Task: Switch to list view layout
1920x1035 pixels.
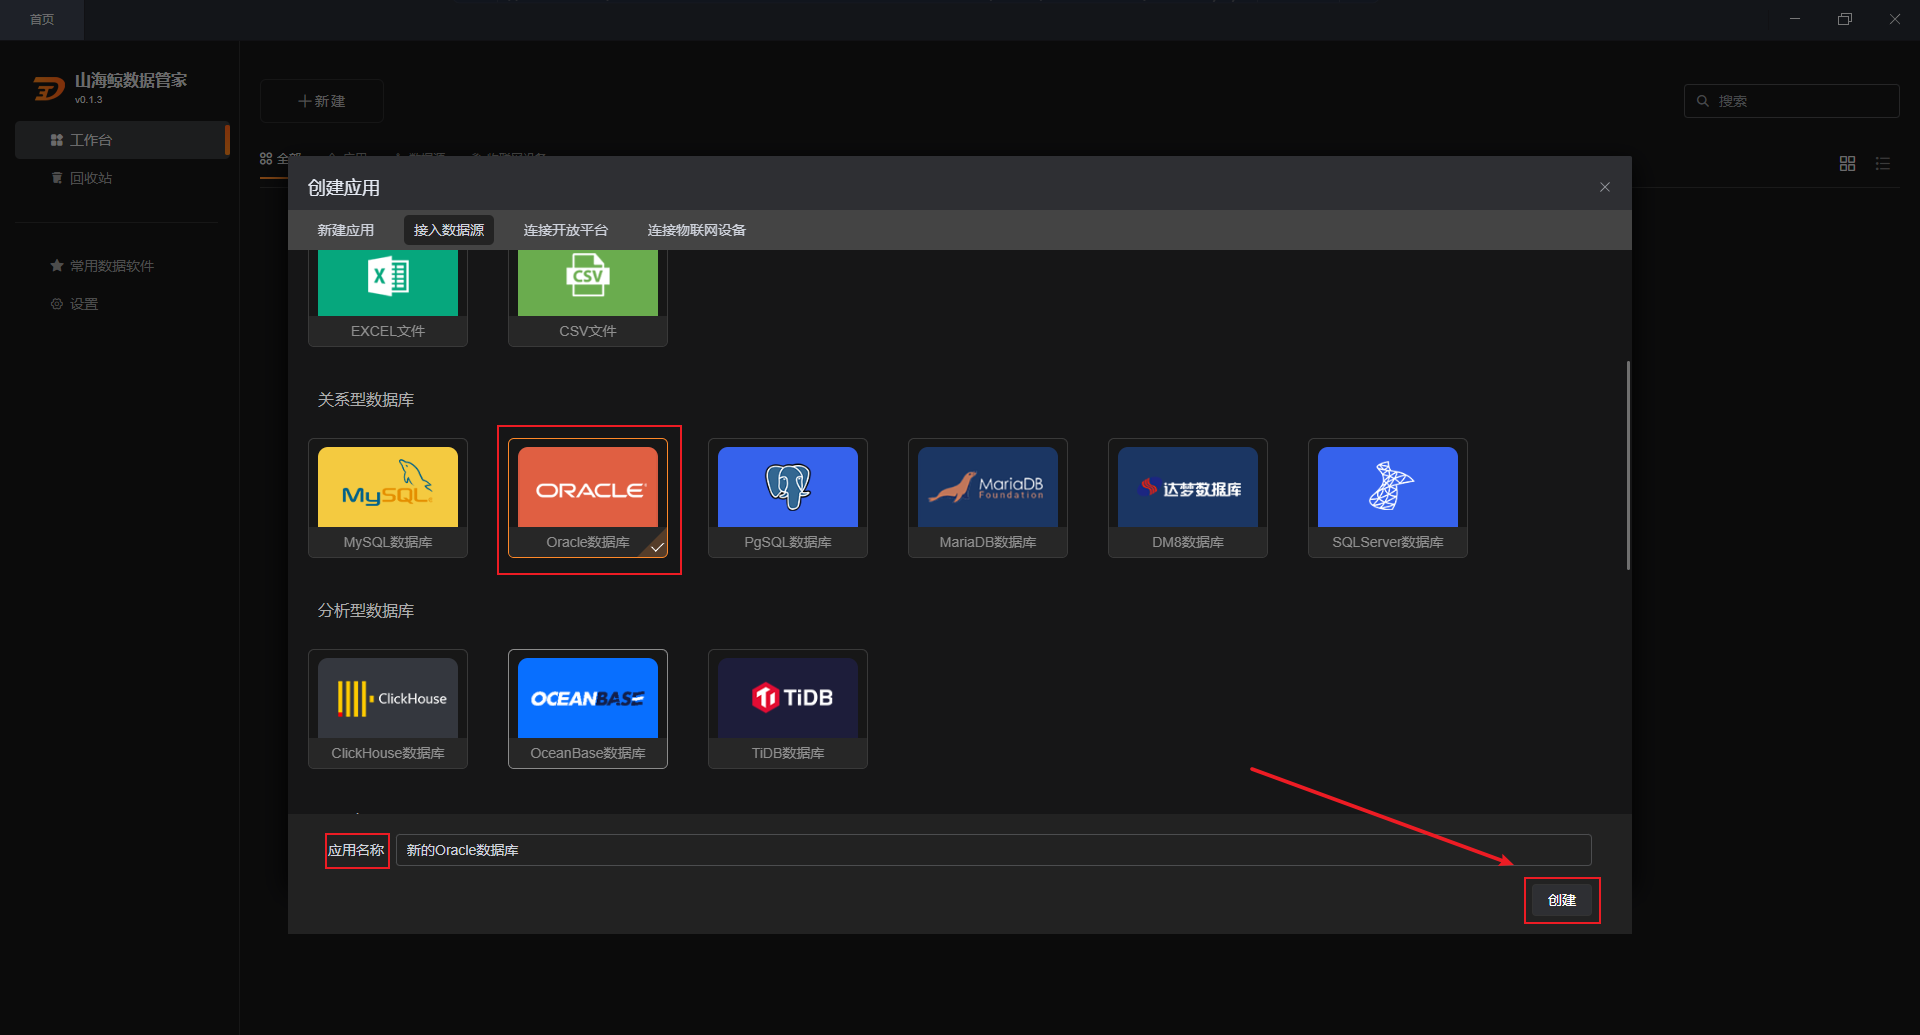Action: (x=1883, y=163)
